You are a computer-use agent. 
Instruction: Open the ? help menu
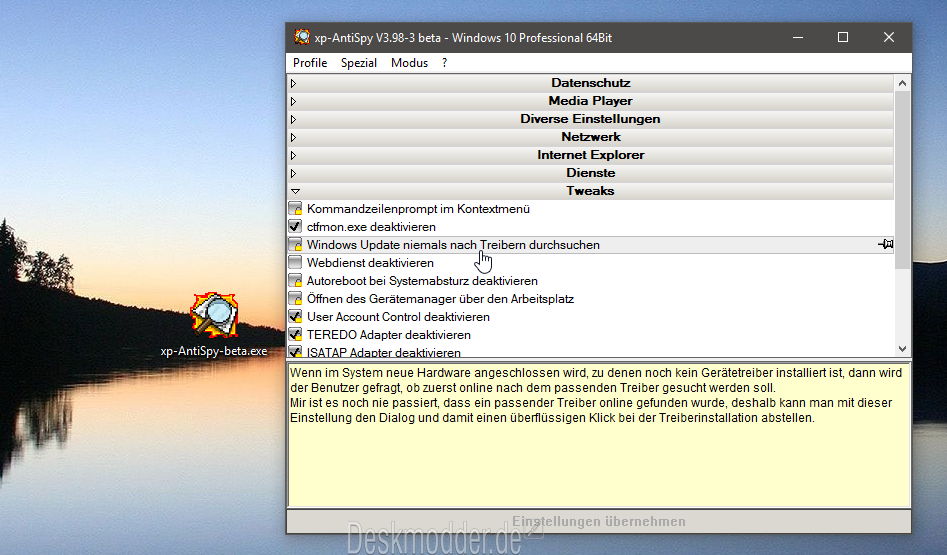[445, 63]
